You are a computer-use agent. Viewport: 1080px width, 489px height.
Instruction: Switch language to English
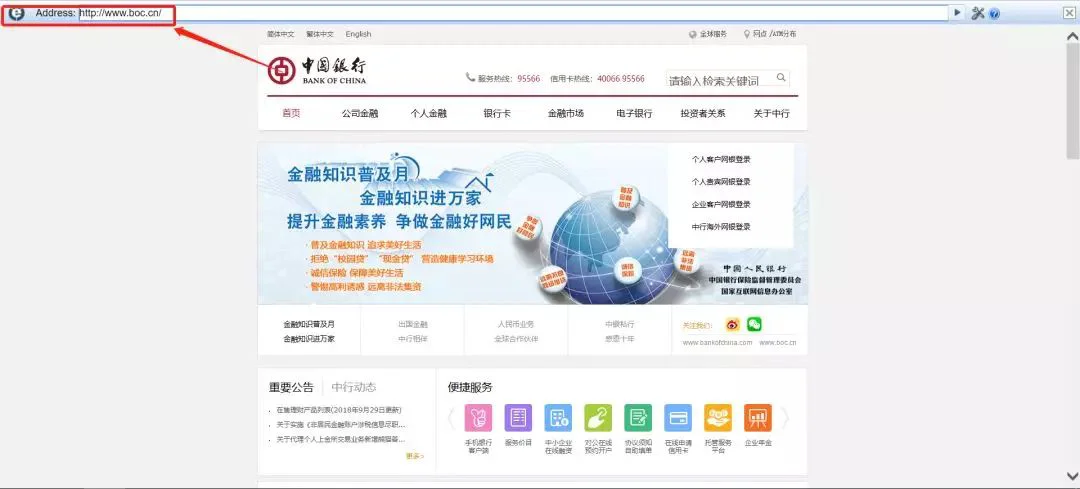click(358, 34)
